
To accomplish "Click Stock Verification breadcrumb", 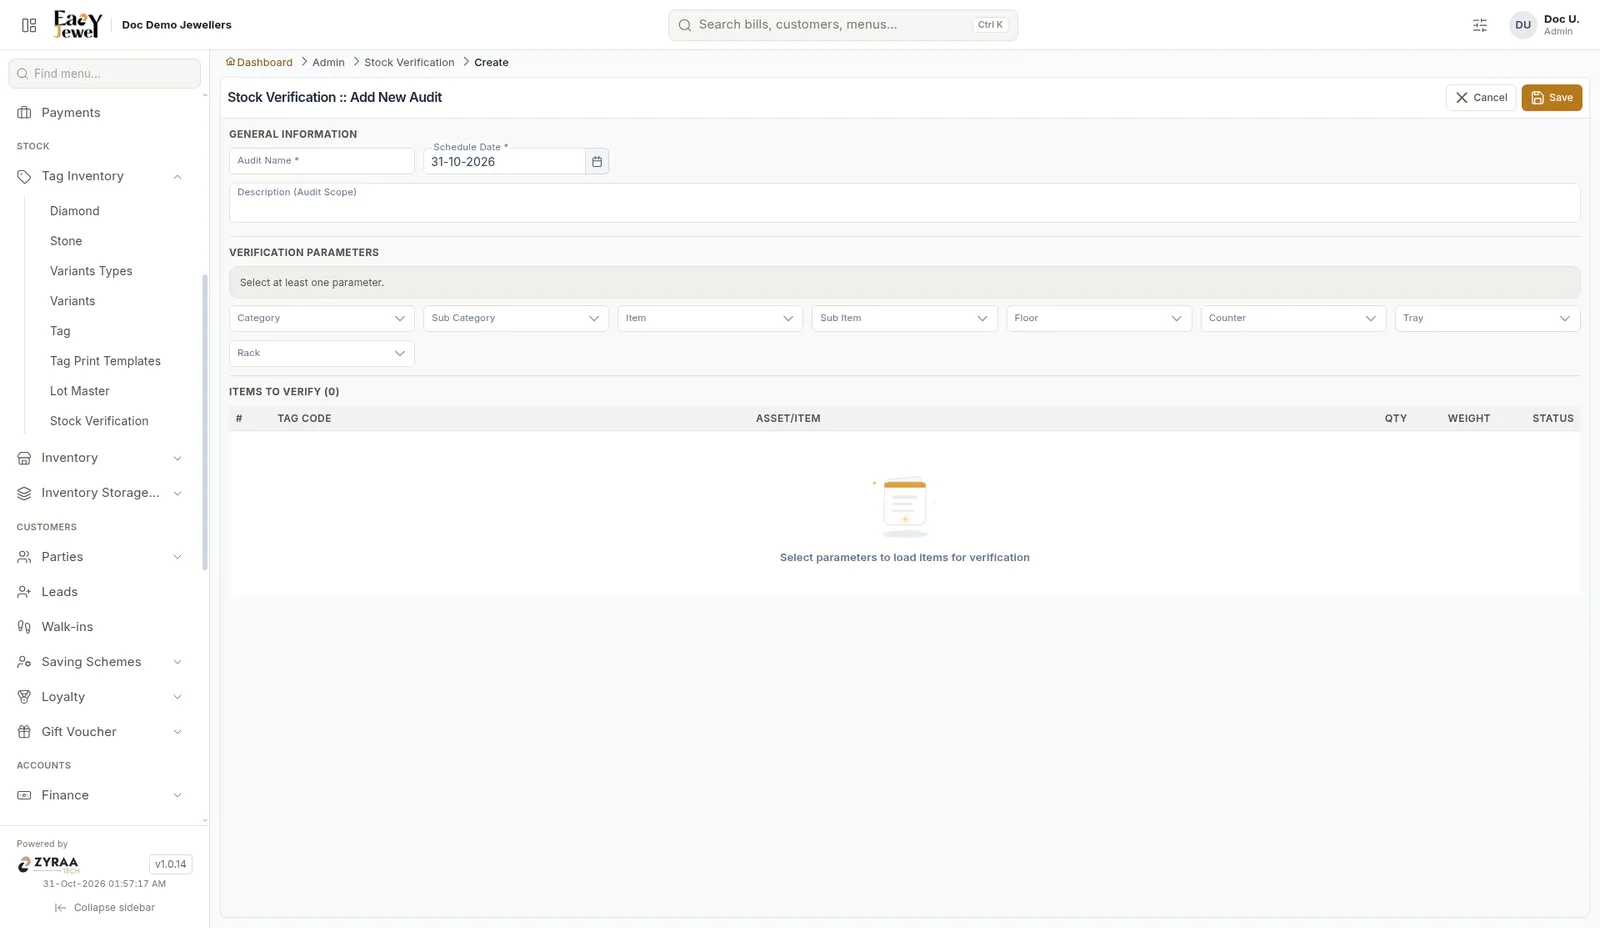I will 409,62.
